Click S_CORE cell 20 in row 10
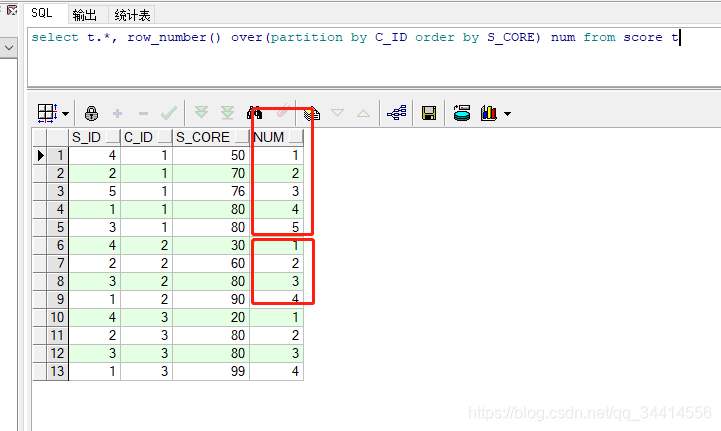 click(x=211, y=317)
